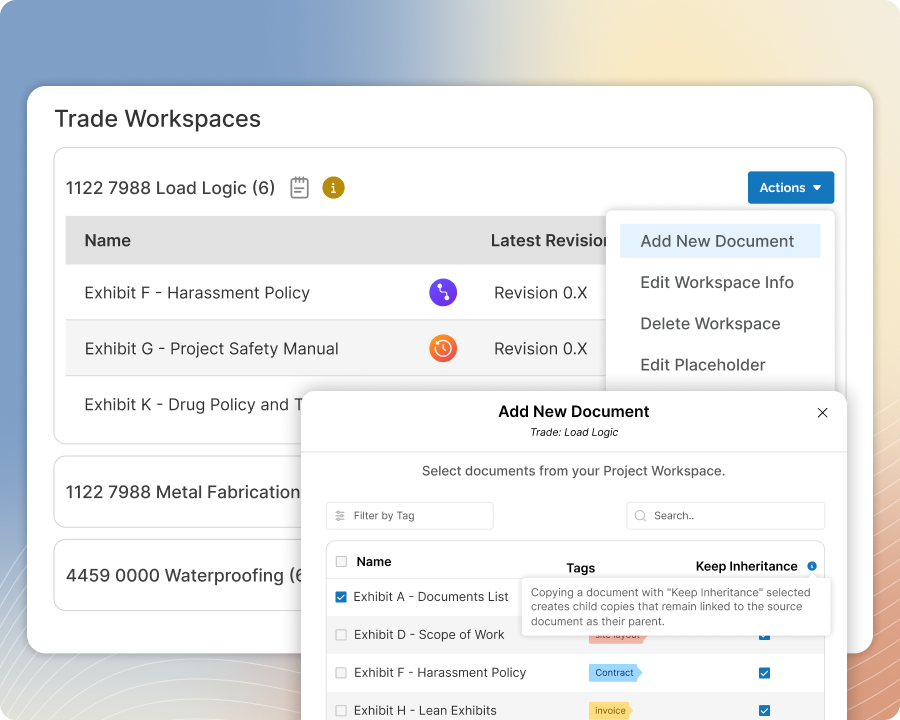Open Exhibit G - Project Safety Manual row

[x=211, y=349]
